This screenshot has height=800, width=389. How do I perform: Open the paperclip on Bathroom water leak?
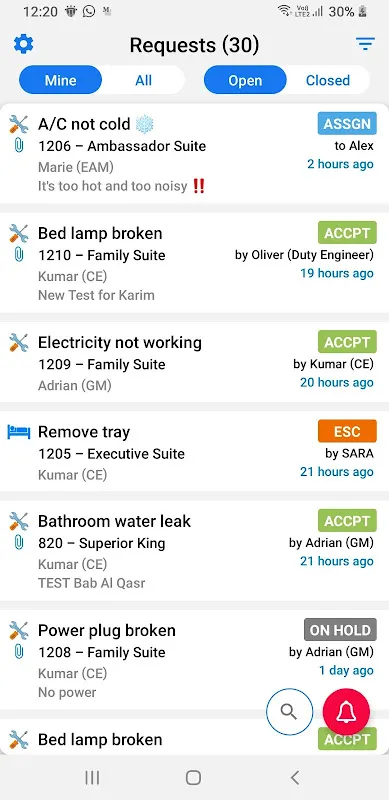18,543
